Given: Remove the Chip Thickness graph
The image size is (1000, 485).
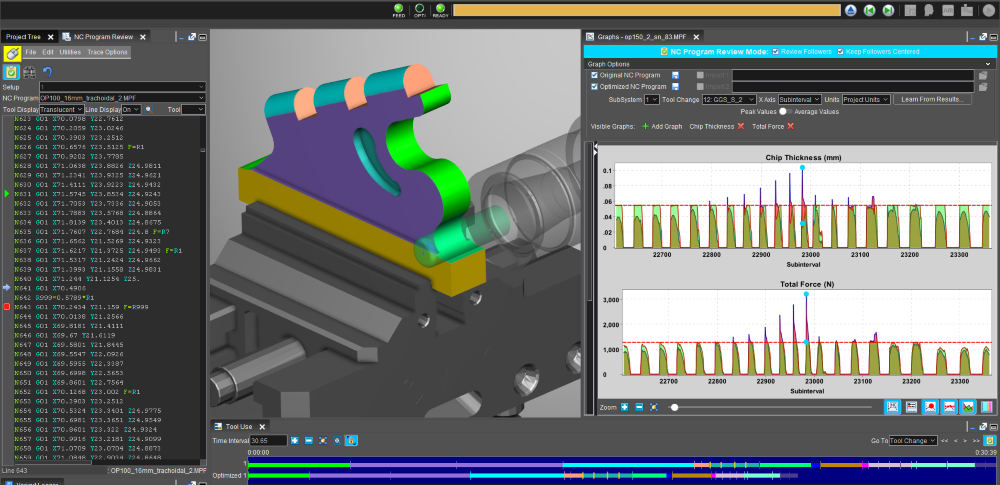Looking at the screenshot, I should [741, 126].
